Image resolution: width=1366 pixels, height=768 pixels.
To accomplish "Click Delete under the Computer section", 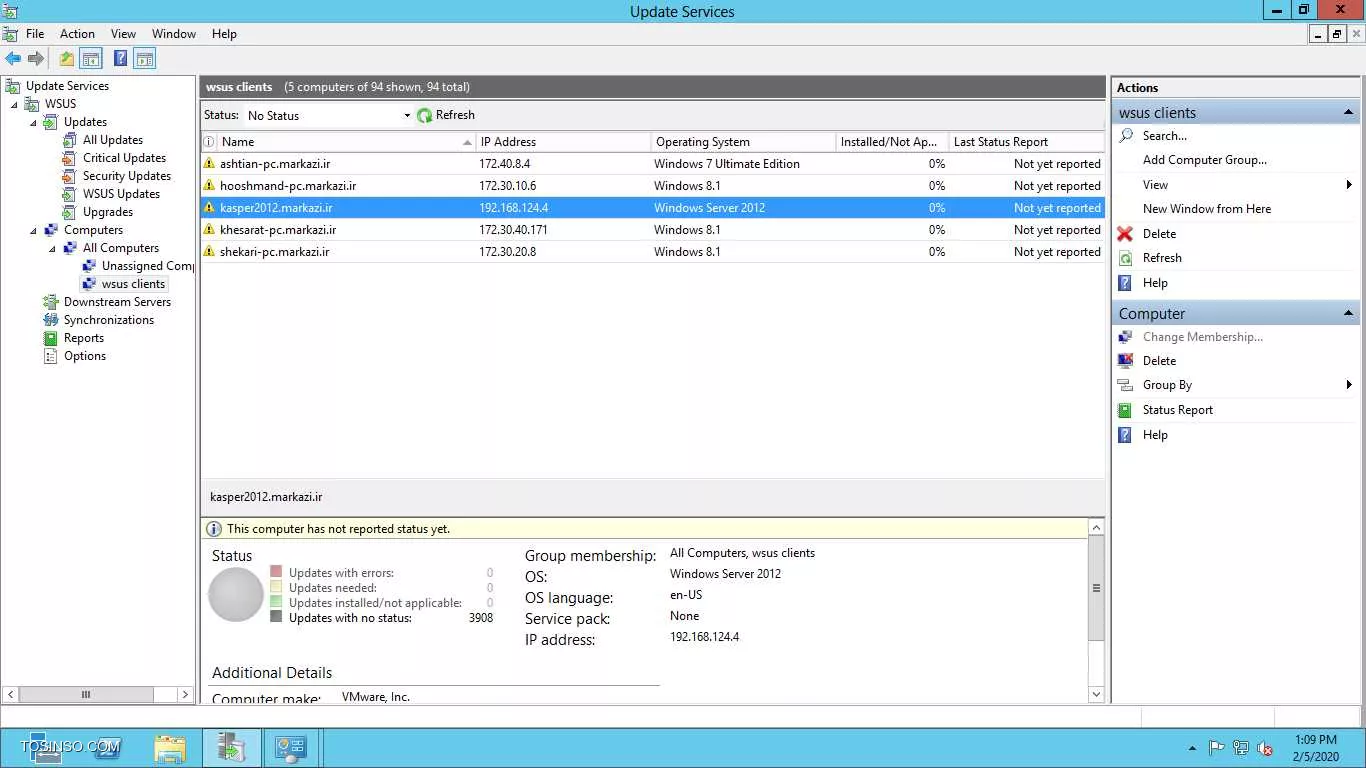I will [x=1159, y=361].
